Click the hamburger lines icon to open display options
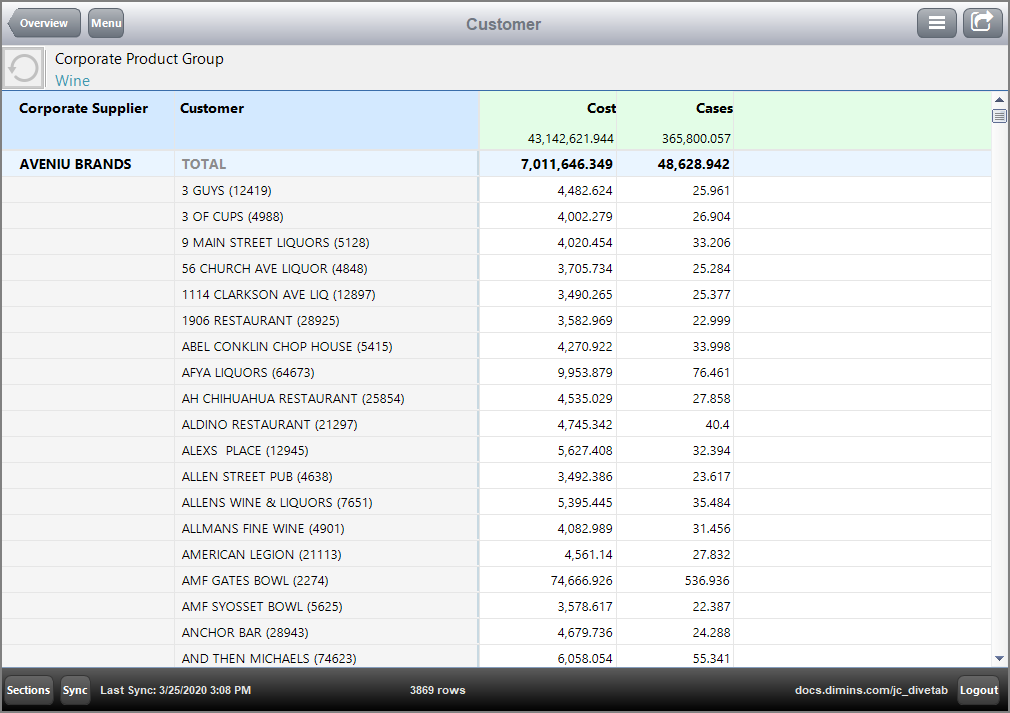 tap(936, 22)
